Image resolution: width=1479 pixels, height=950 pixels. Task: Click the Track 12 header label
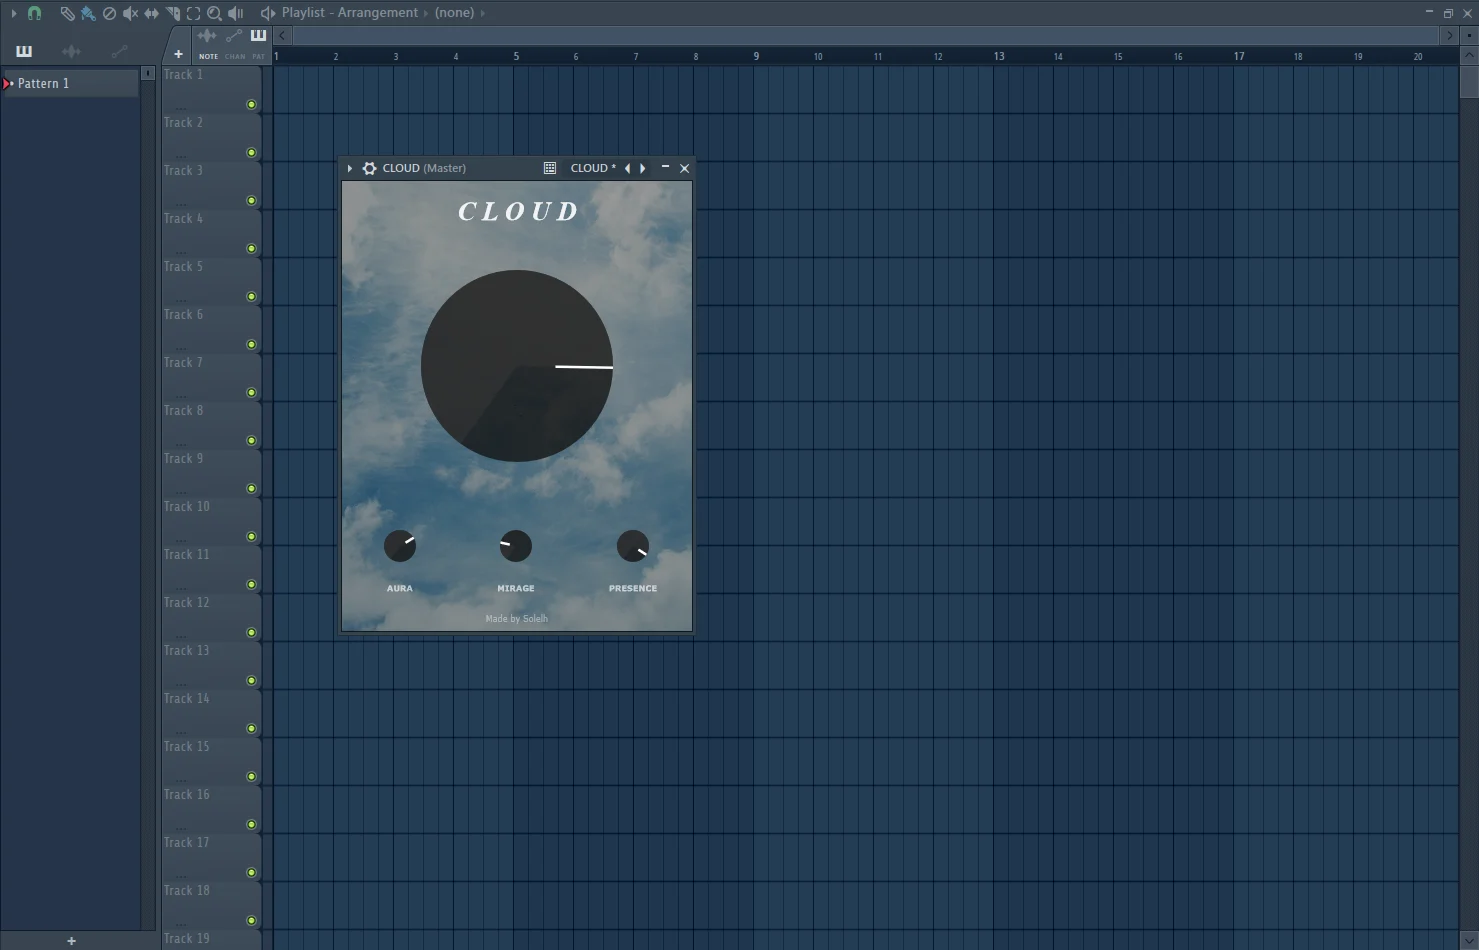pos(186,602)
